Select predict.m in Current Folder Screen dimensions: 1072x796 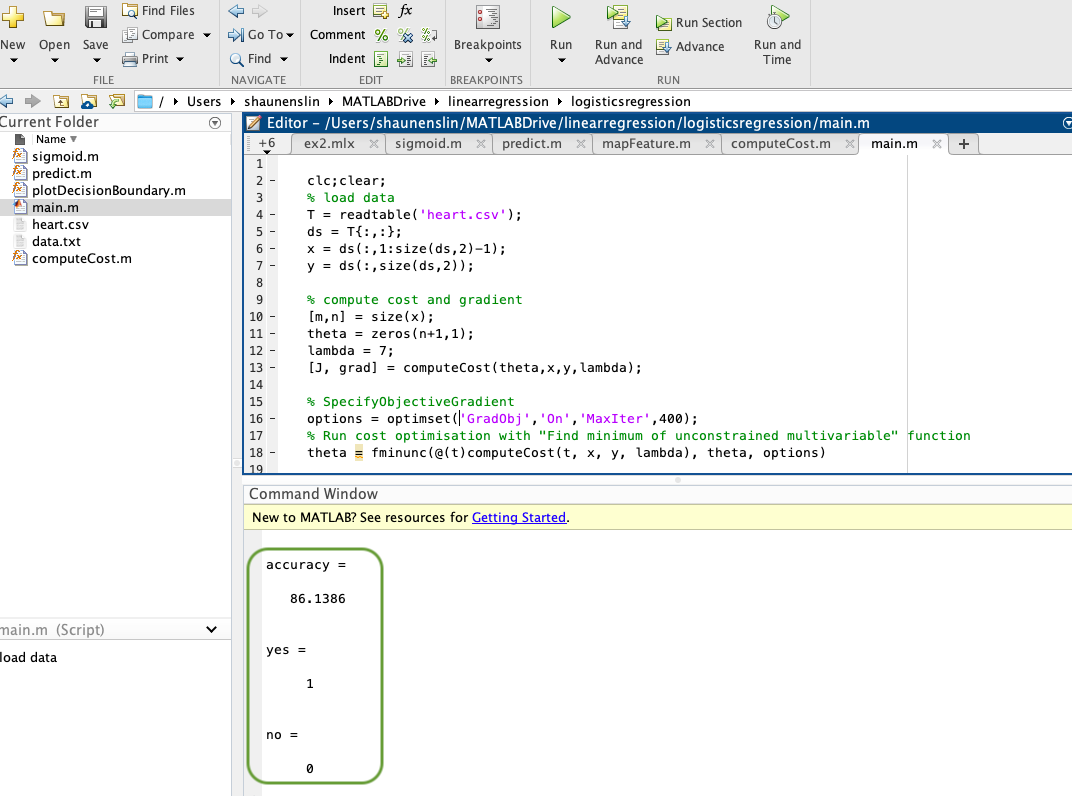(x=62, y=174)
